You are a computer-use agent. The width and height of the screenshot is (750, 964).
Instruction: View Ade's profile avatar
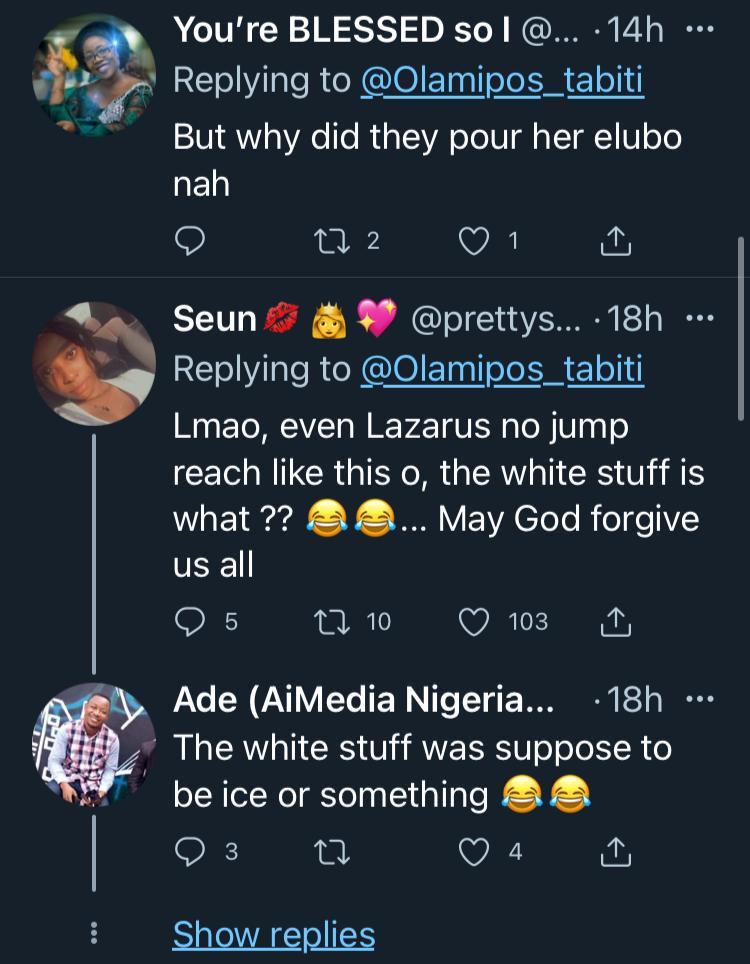click(x=94, y=745)
